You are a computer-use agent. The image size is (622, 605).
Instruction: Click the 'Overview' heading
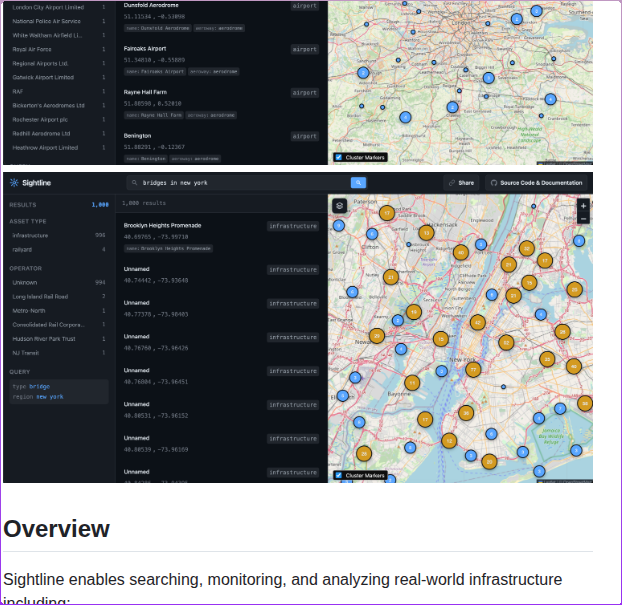click(x=56, y=528)
